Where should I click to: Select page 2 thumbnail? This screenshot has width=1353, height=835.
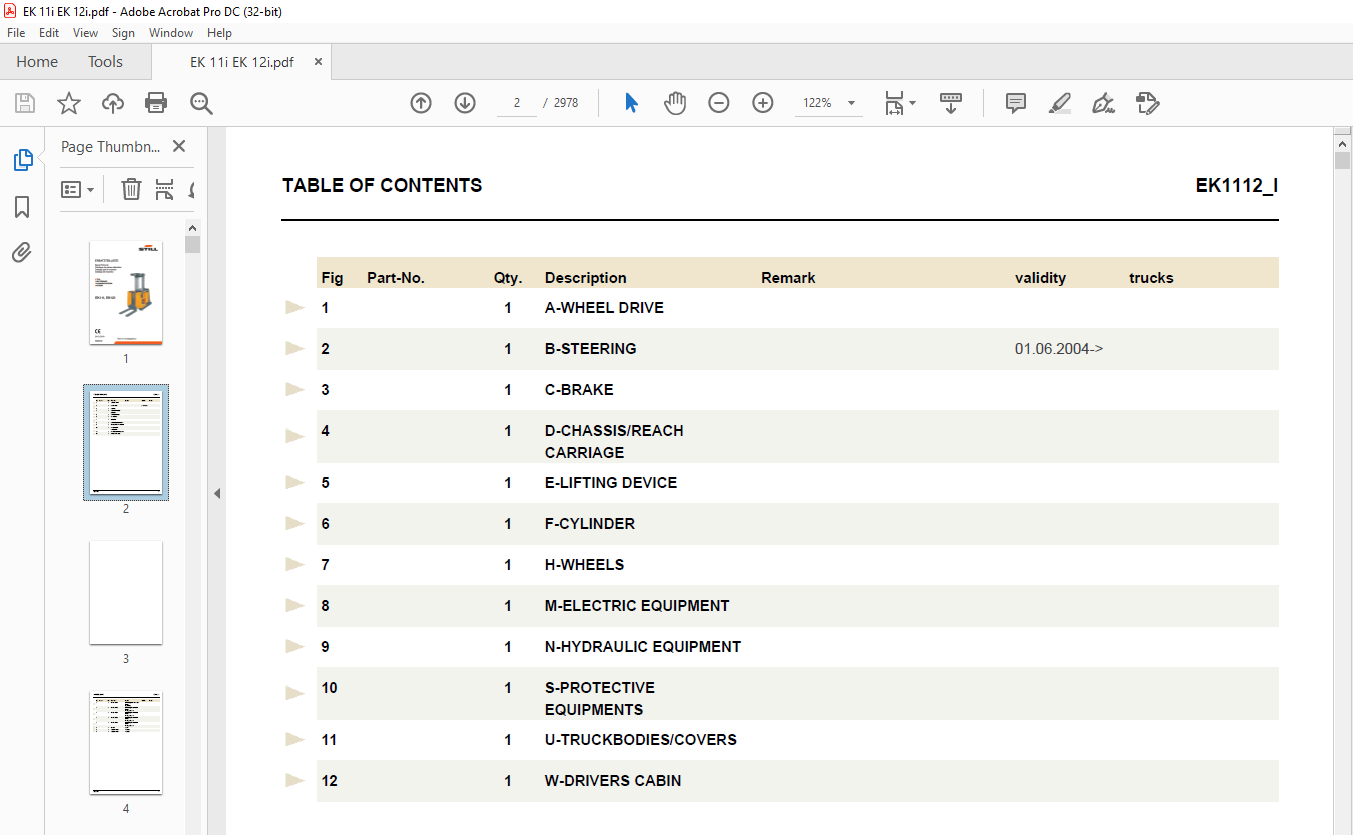(126, 443)
